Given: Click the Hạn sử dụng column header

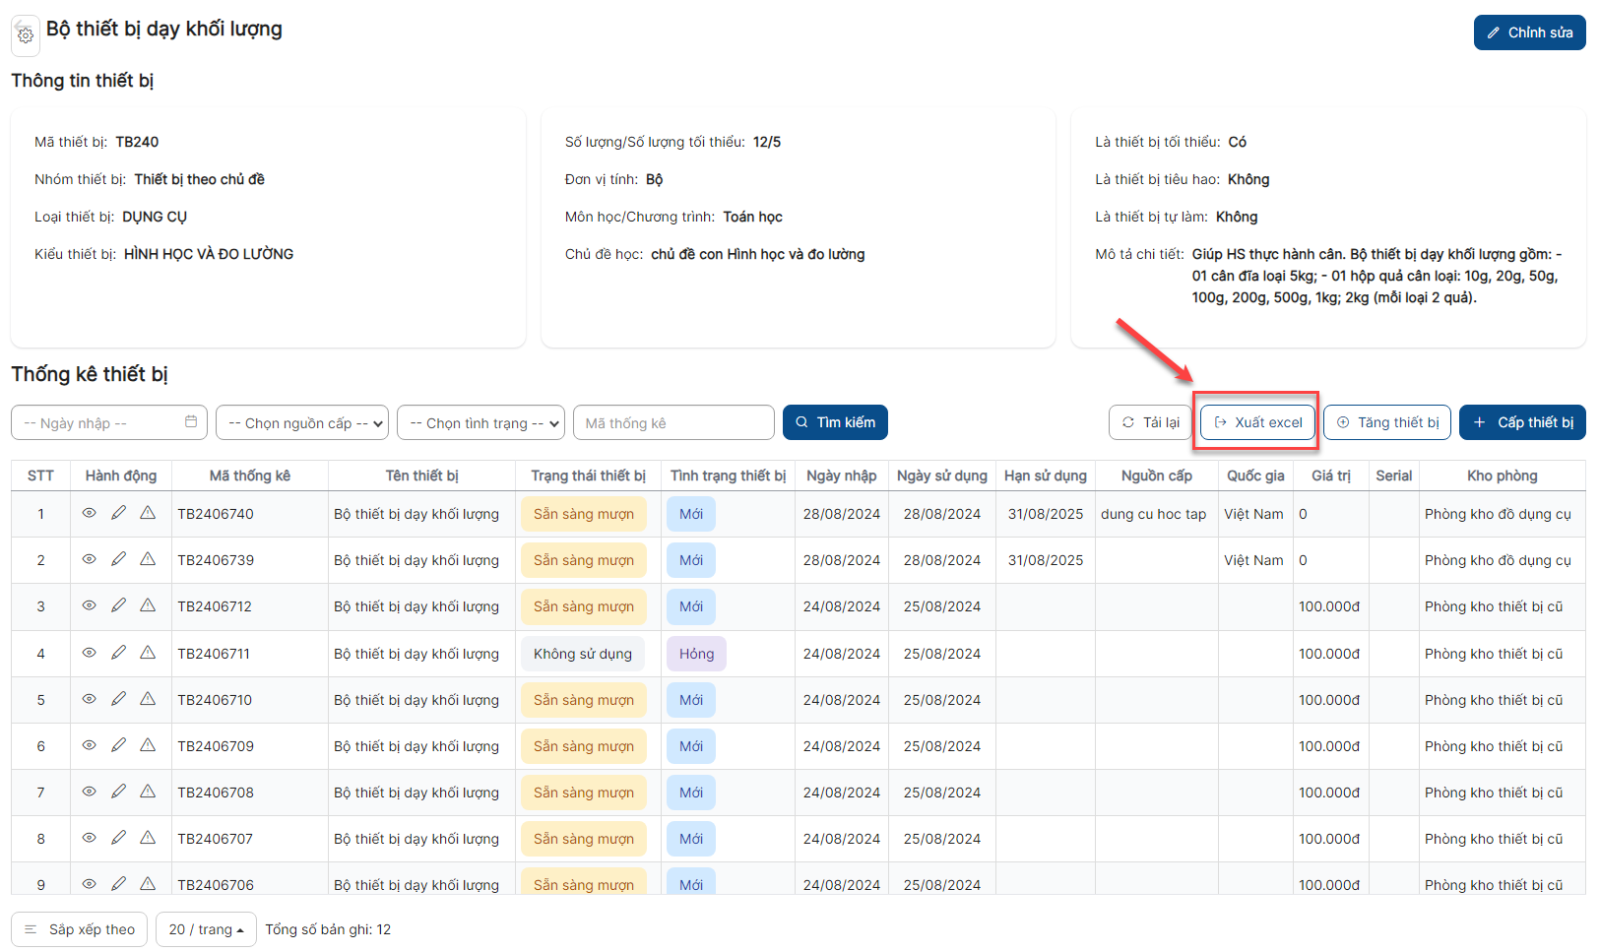Looking at the screenshot, I should pyautogui.click(x=1045, y=475).
